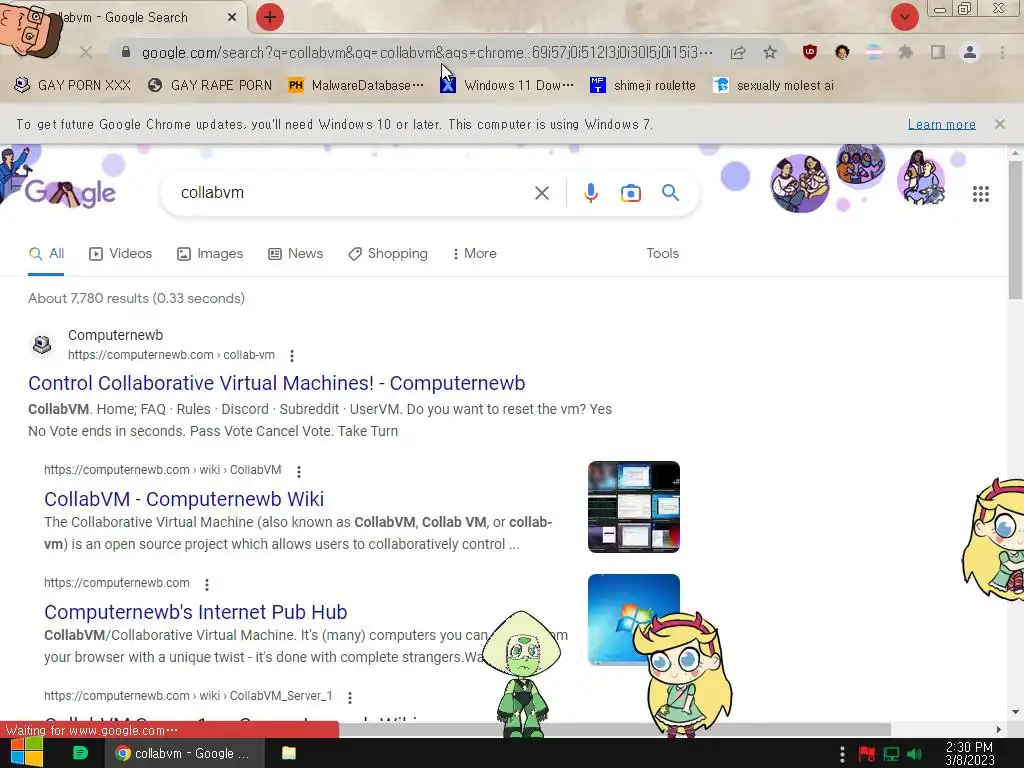This screenshot has height=768, width=1024.
Task: Open Google apps grid
Action: pyautogui.click(x=980, y=193)
